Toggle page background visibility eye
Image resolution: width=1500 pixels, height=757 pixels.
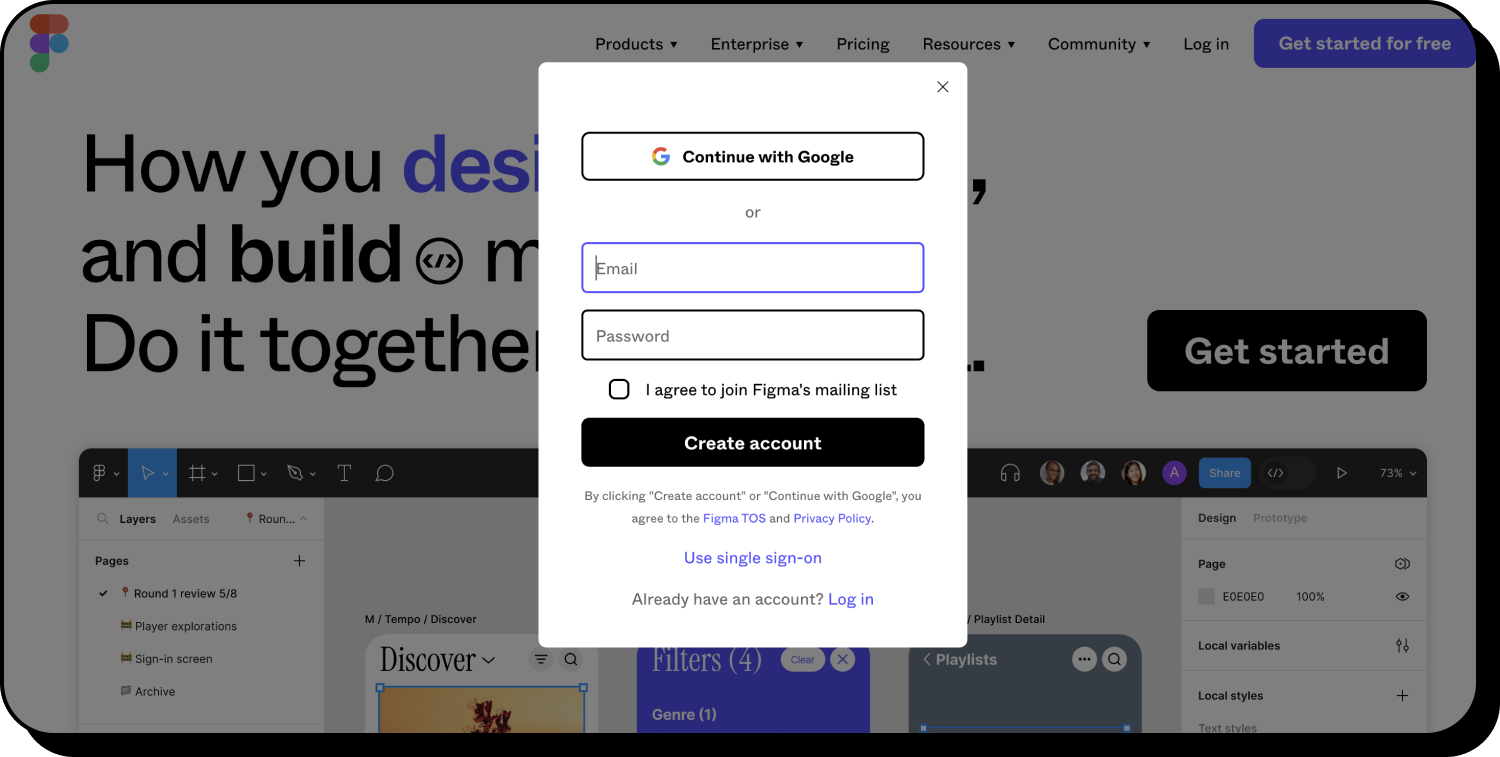pyautogui.click(x=1402, y=596)
